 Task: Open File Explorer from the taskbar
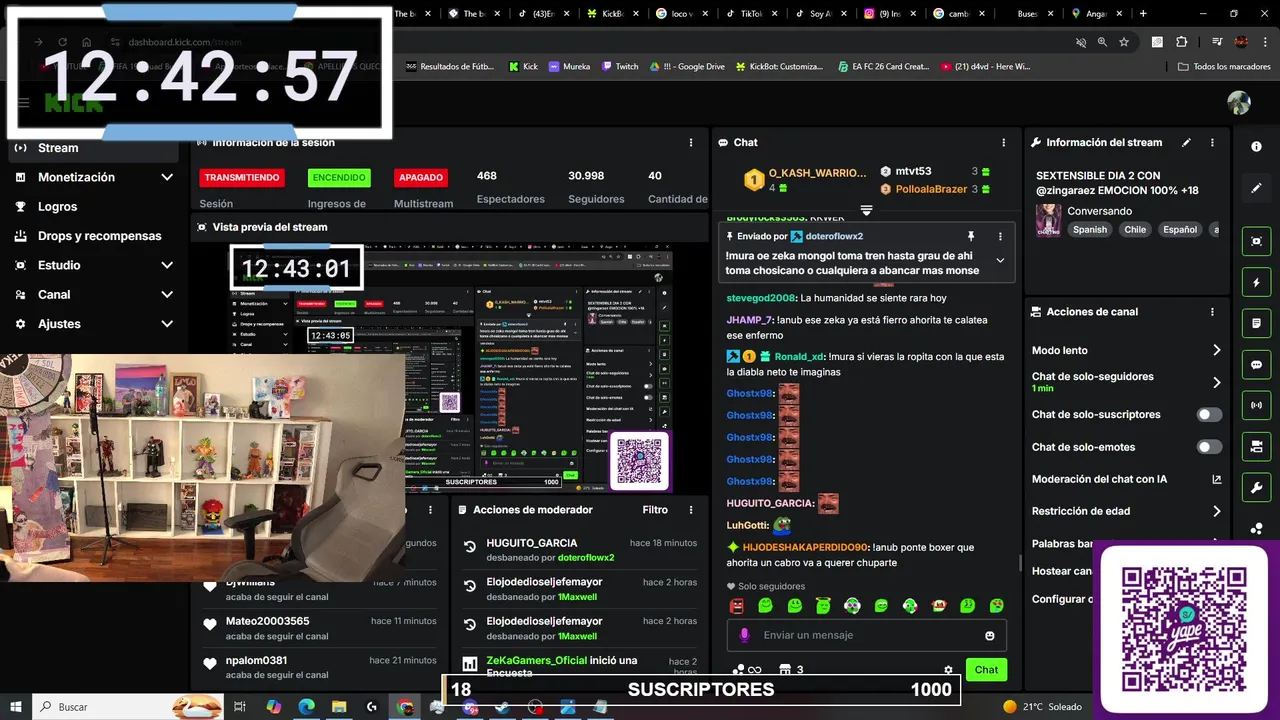[339, 707]
